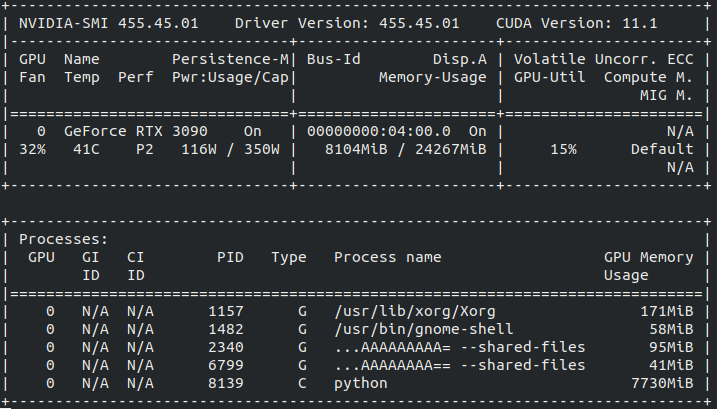This screenshot has width=717, height=409.
Task: Click the Perf column header
Action: coord(136,77)
